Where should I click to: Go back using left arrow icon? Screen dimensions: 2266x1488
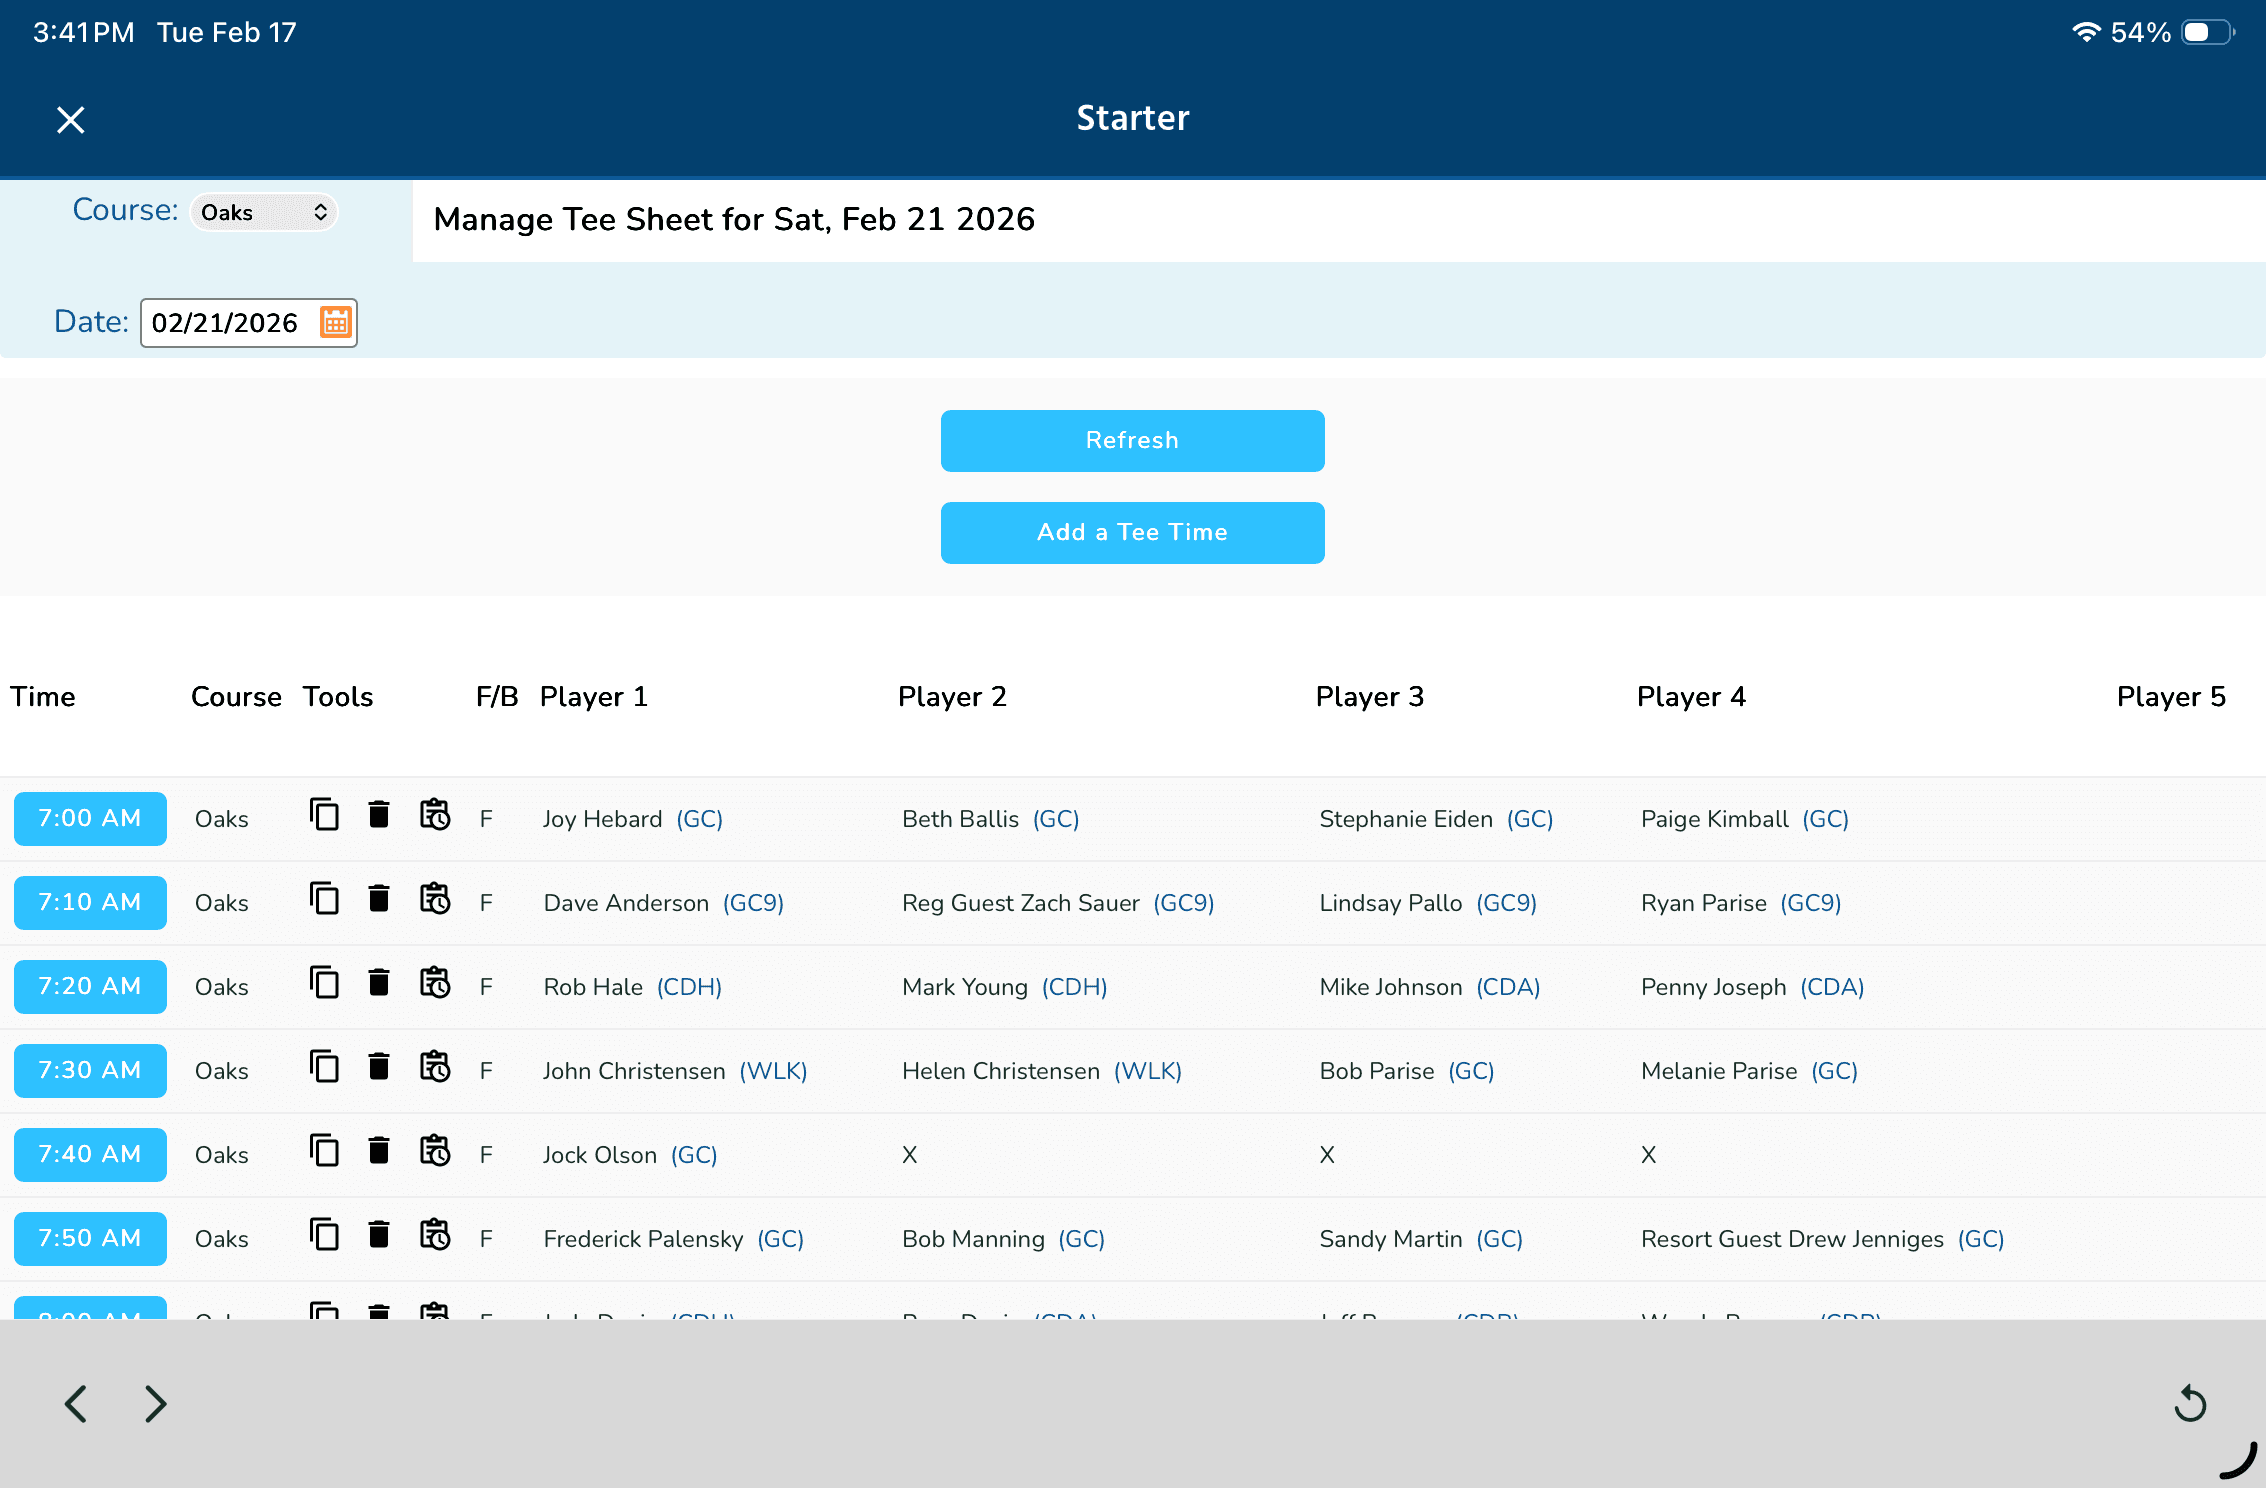(x=76, y=1404)
